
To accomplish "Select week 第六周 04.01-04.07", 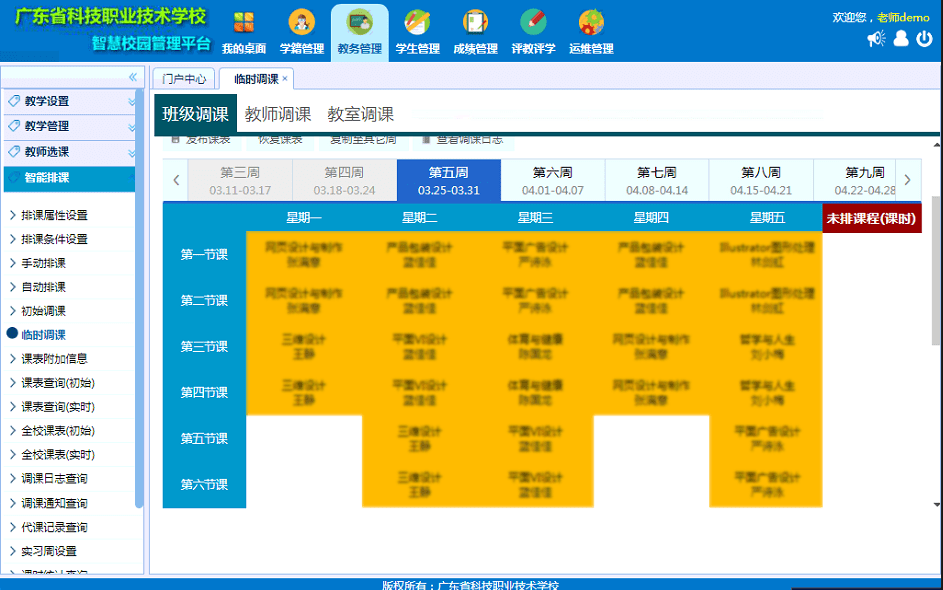I will point(553,181).
